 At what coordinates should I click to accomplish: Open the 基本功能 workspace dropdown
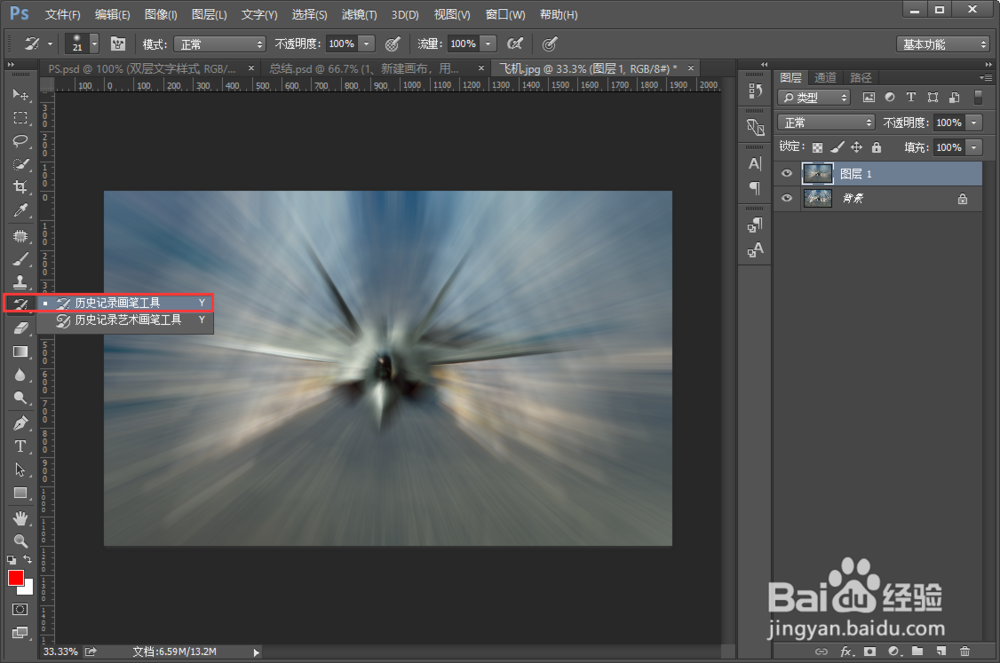(943, 44)
